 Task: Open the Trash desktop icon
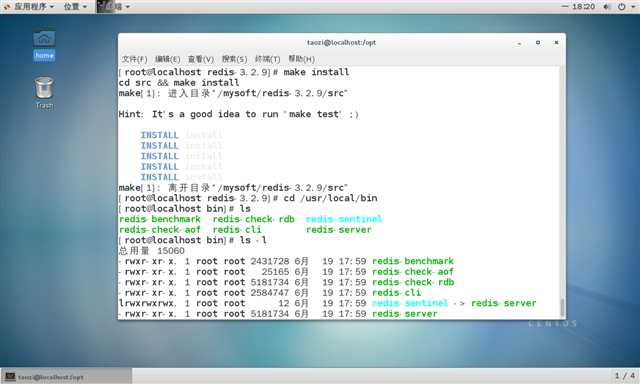[44, 93]
